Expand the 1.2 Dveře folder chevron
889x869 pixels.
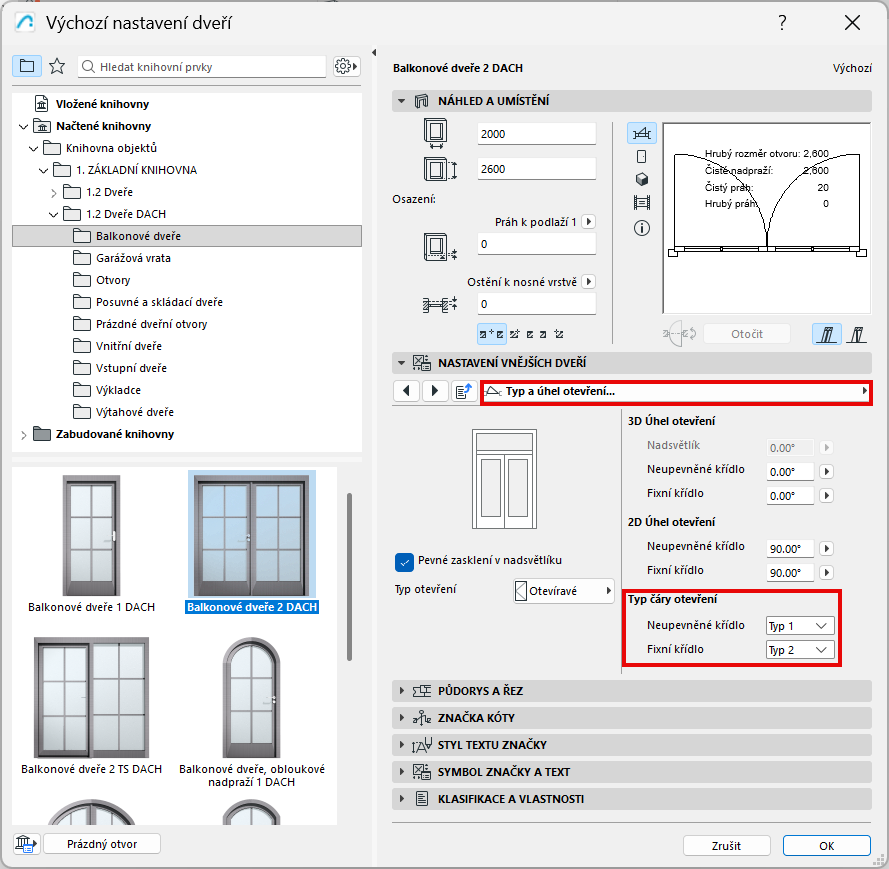coord(53,193)
